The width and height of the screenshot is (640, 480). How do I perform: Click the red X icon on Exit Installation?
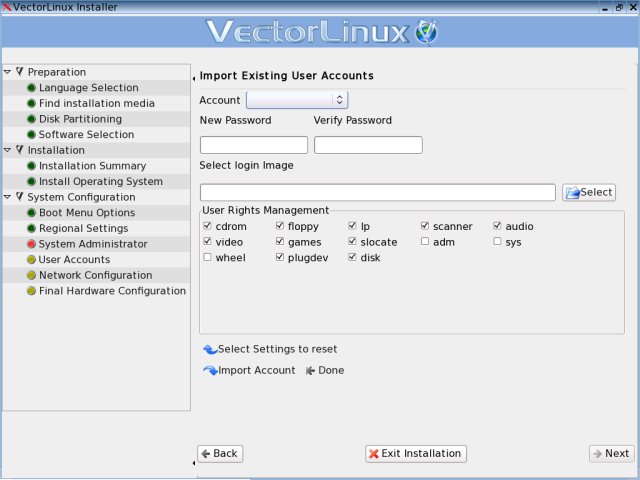[x=373, y=454]
